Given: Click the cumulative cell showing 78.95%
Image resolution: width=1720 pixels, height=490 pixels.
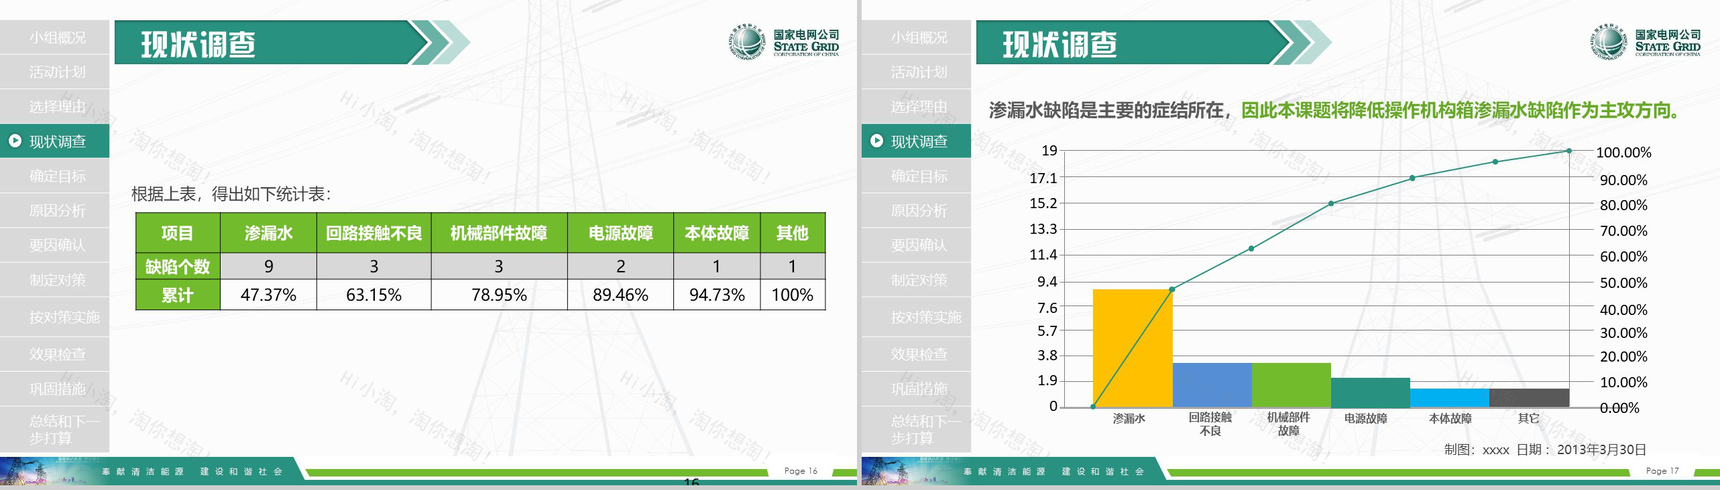Looking at the screenshot, I should (499, 295).
